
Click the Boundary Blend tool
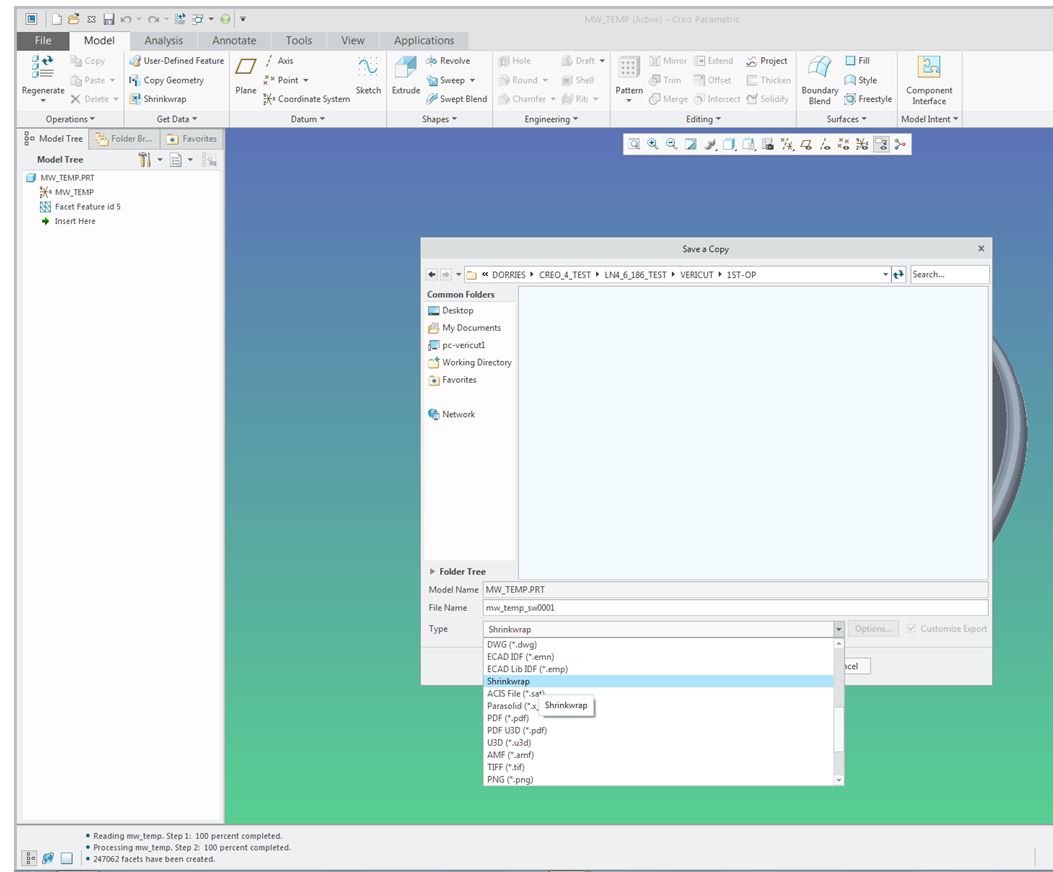tap(819, 79)
